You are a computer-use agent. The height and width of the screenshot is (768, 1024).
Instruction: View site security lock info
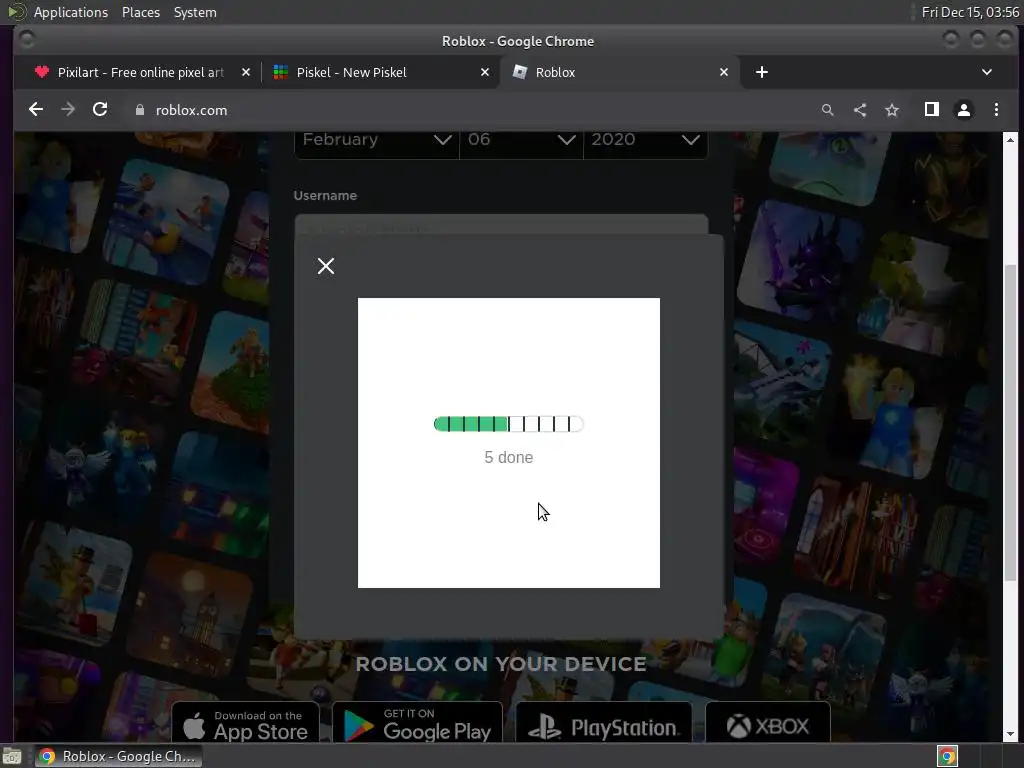(x=139, y=110)
